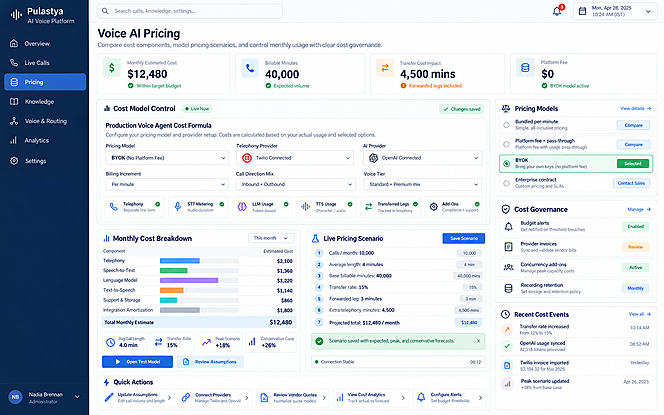Click the Avg Call Length clock icon
The width and height of the screenshot is (664, 415).
coord(111,342)
